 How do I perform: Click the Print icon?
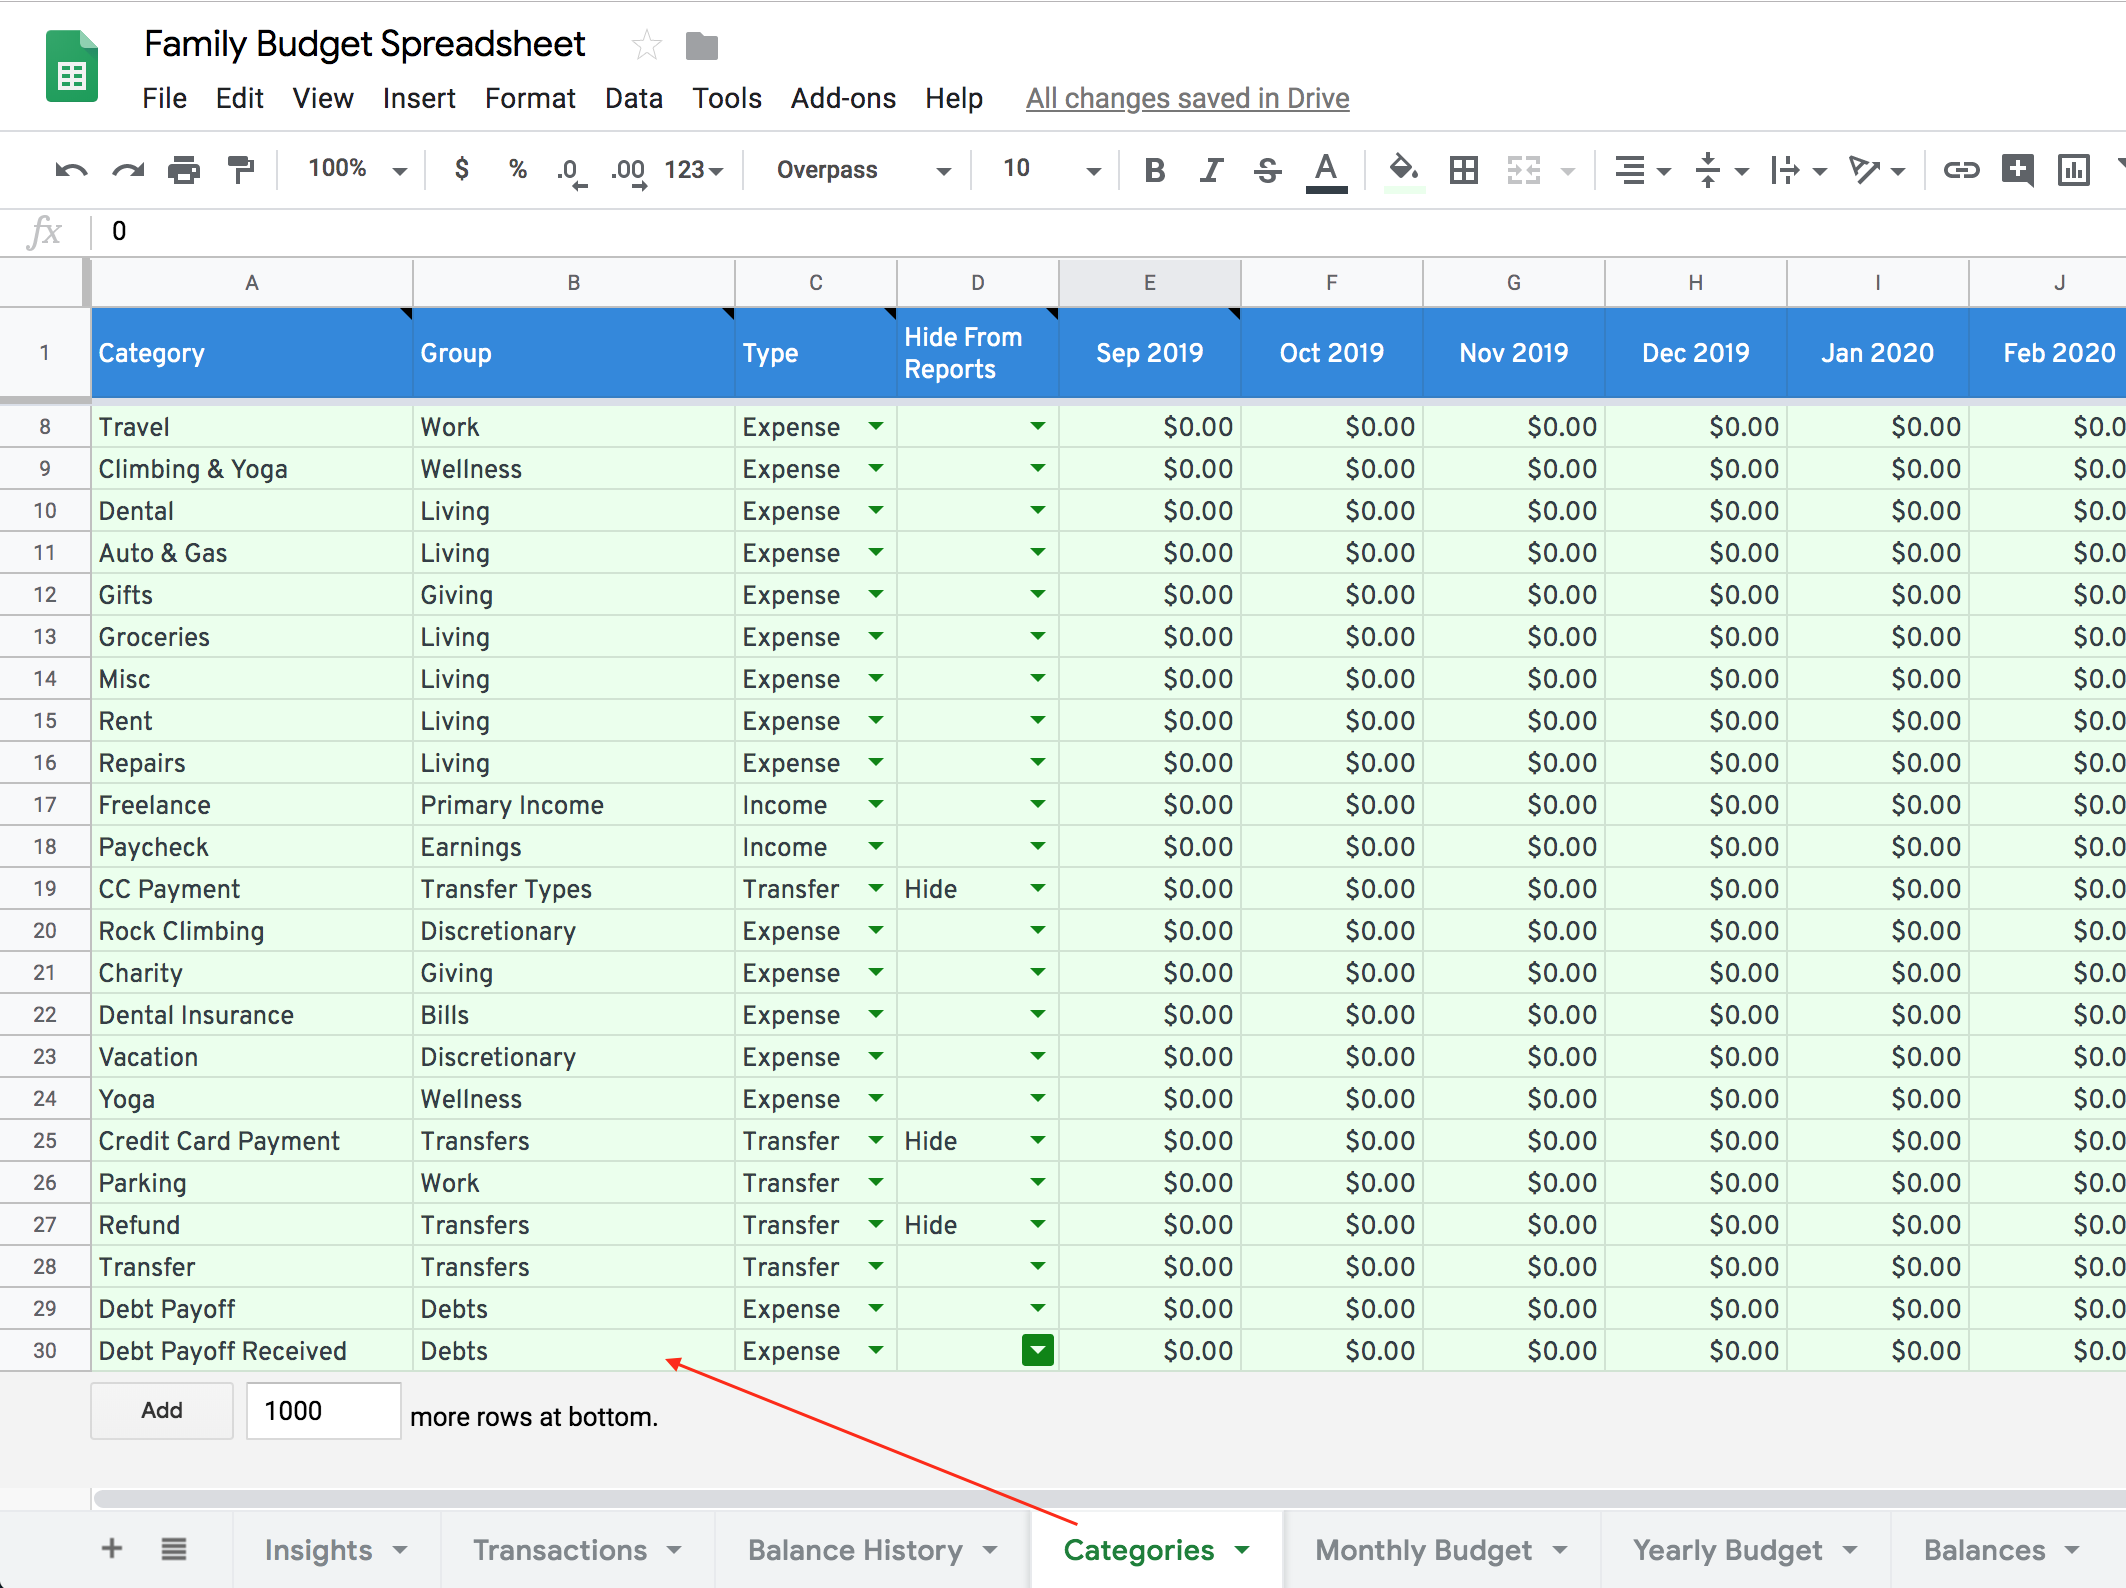click(184, 170)
